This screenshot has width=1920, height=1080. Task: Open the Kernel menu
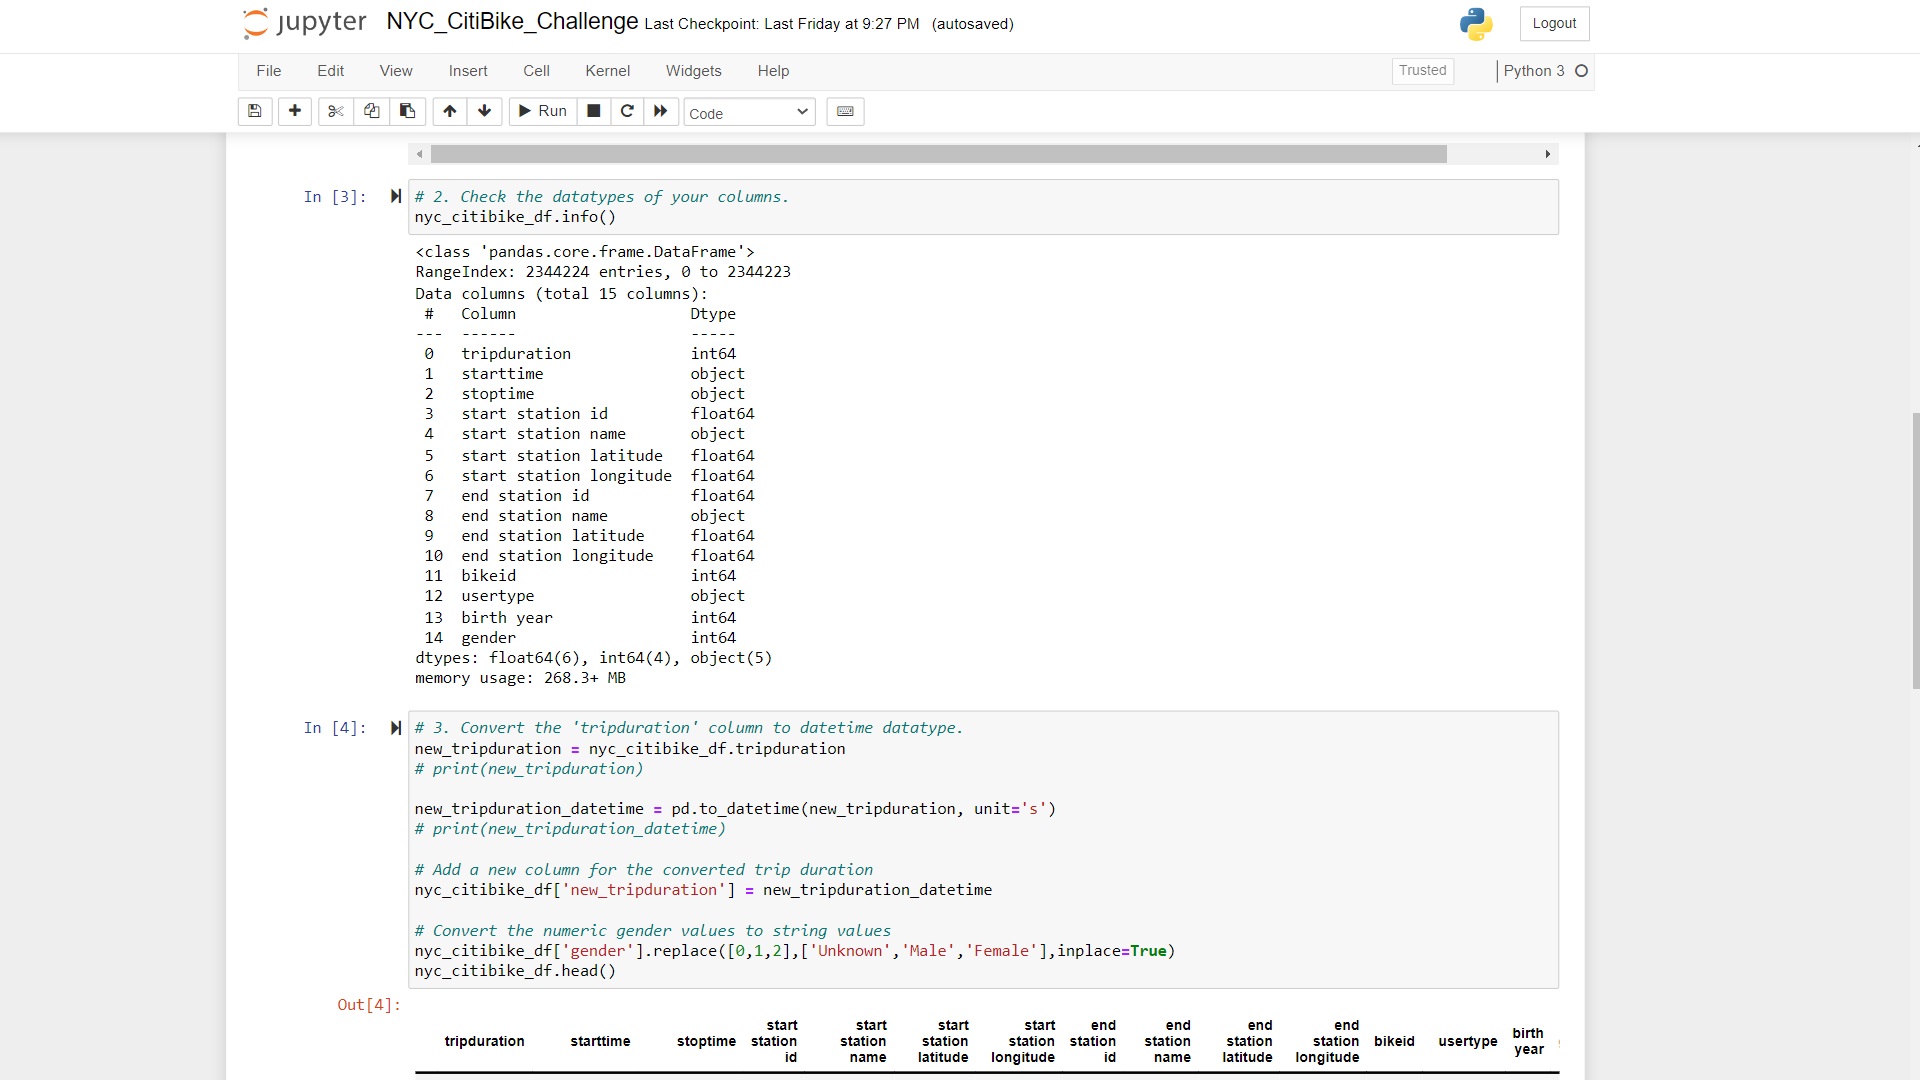coord(607,71)
